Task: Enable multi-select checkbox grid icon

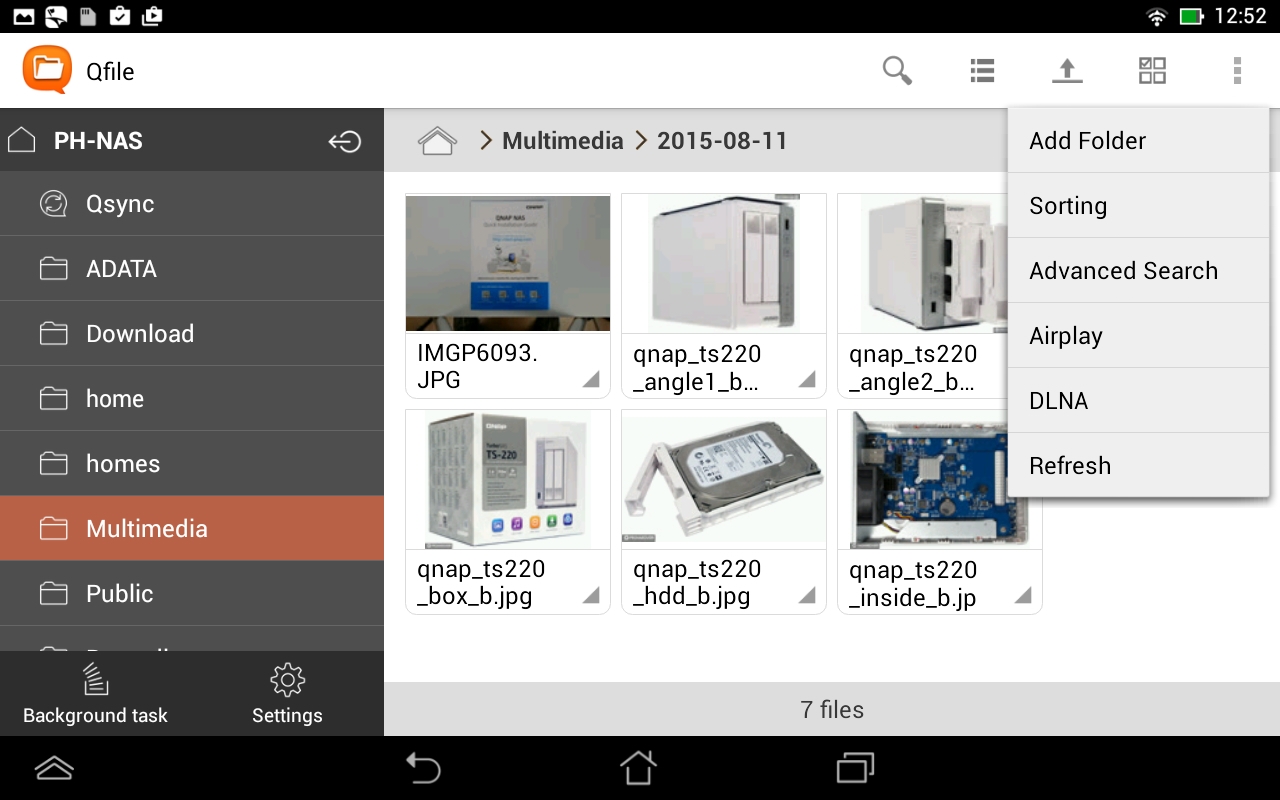Action: click(1152, 71)
